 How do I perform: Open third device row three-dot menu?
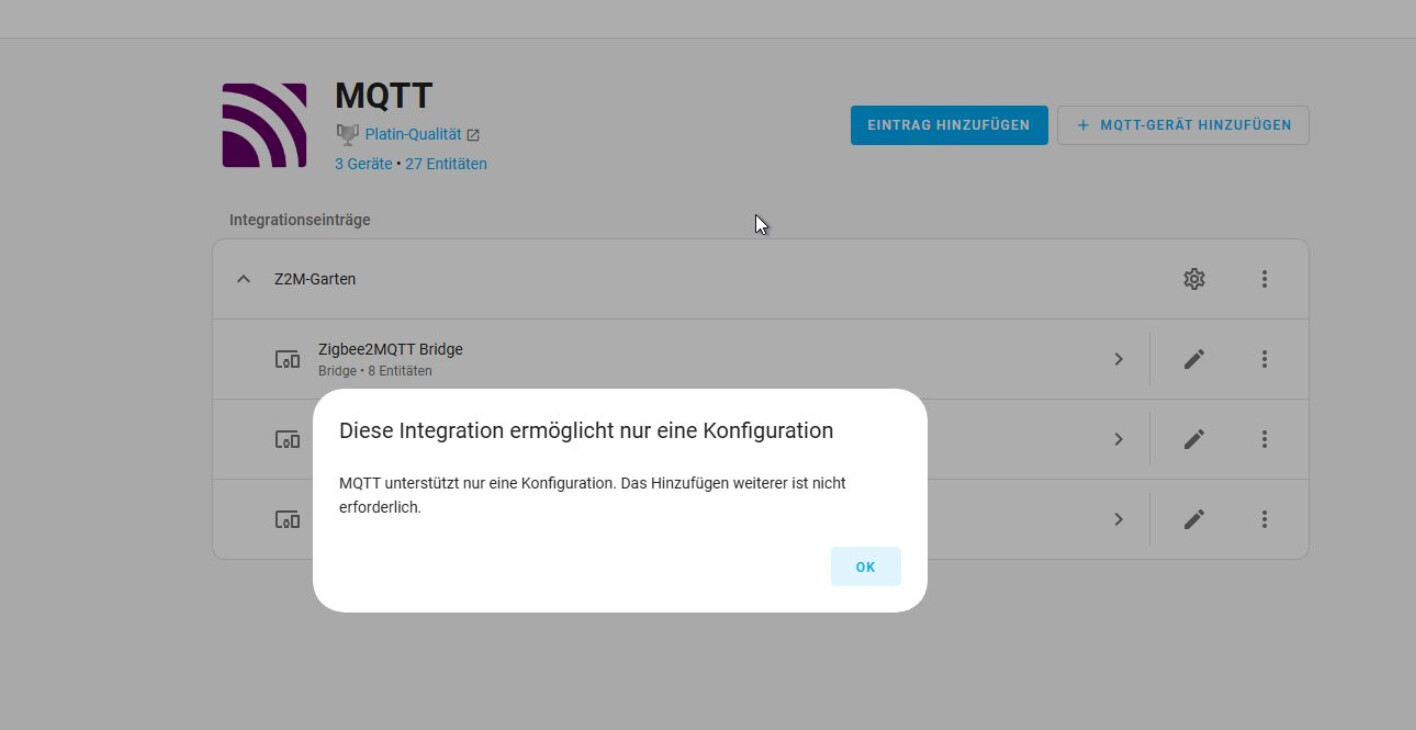1264,519
